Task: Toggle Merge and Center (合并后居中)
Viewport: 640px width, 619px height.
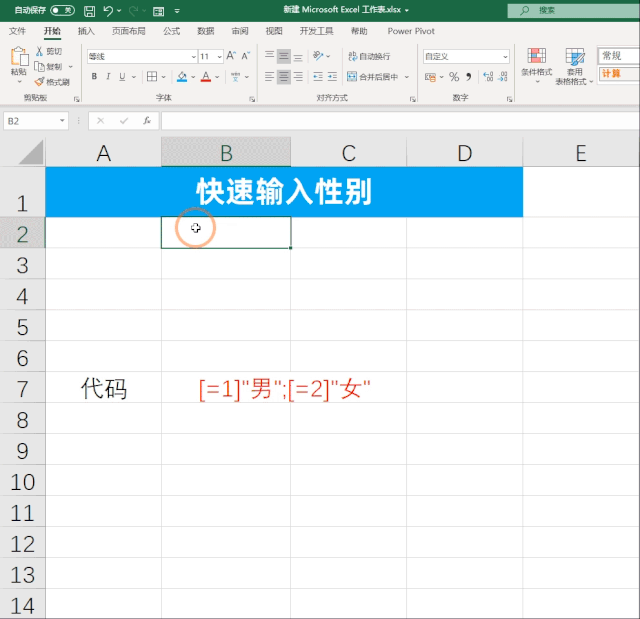Action: 373,77
